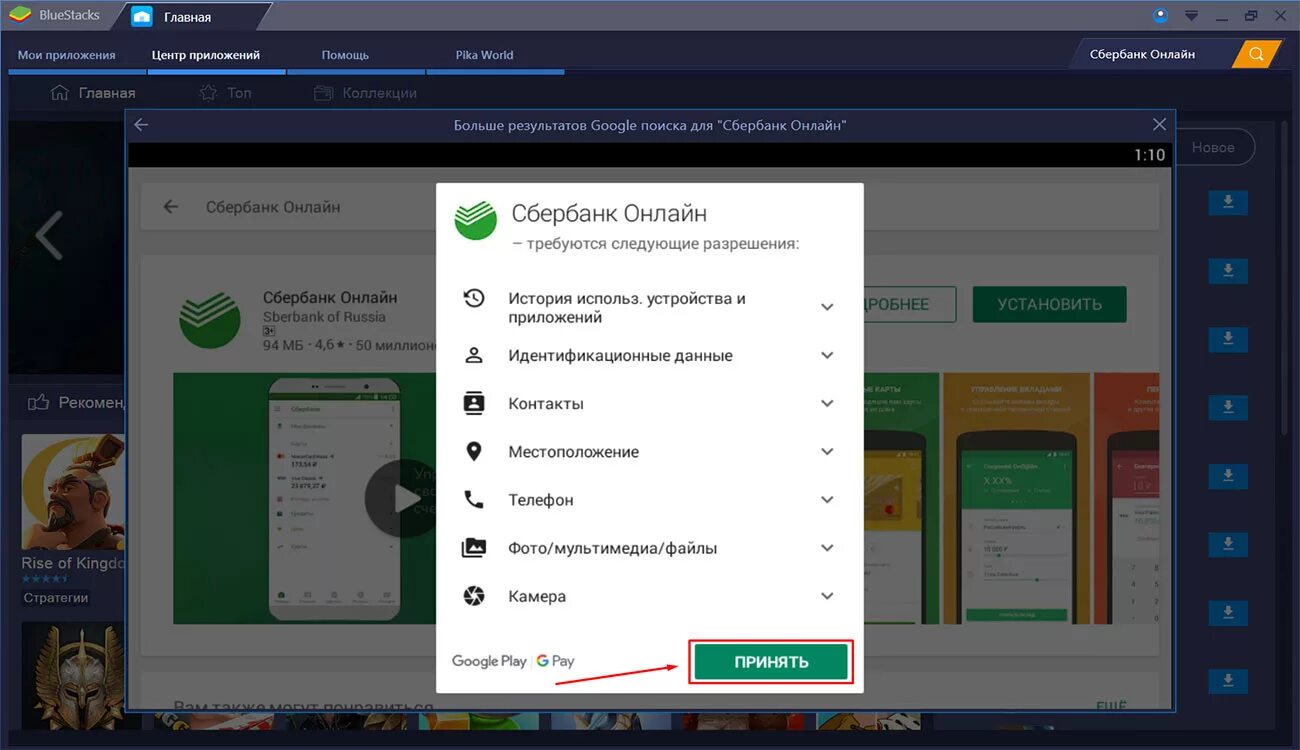Close the Google search results overlay
The image size is (1300, 750).
(x=1159, y=125)
